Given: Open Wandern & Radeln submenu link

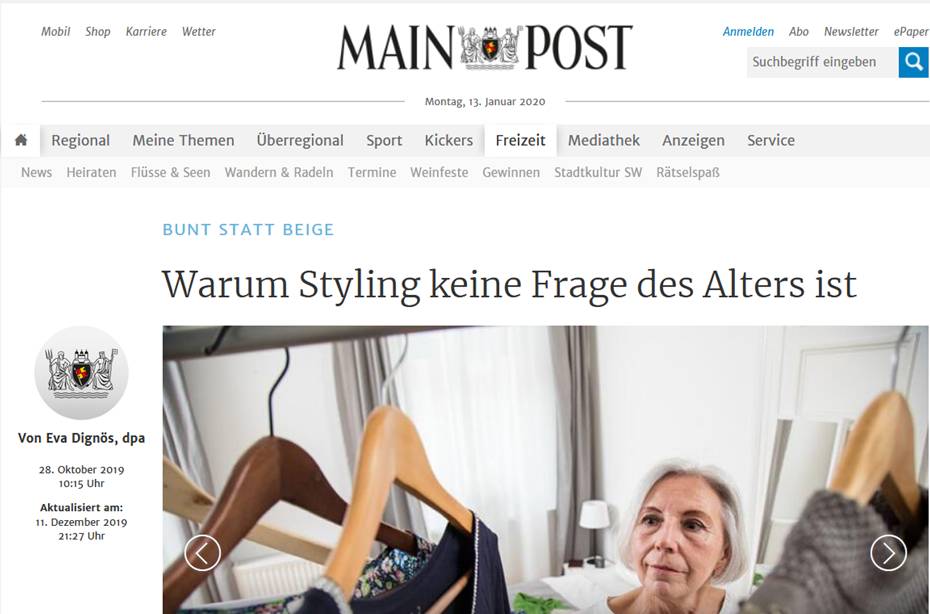Looking at the screenshot, I should [x=279, y=173].
